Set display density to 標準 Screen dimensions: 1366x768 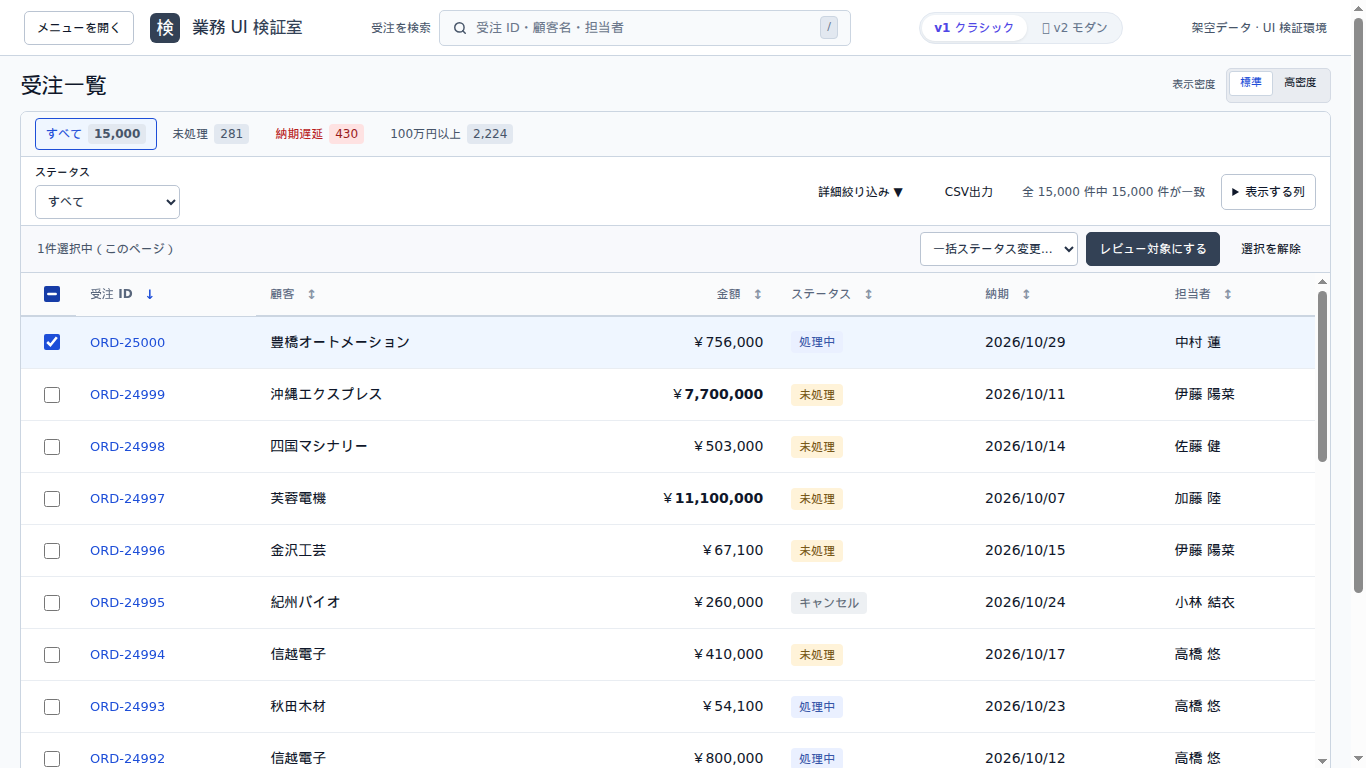click(x=1251, y=83)
